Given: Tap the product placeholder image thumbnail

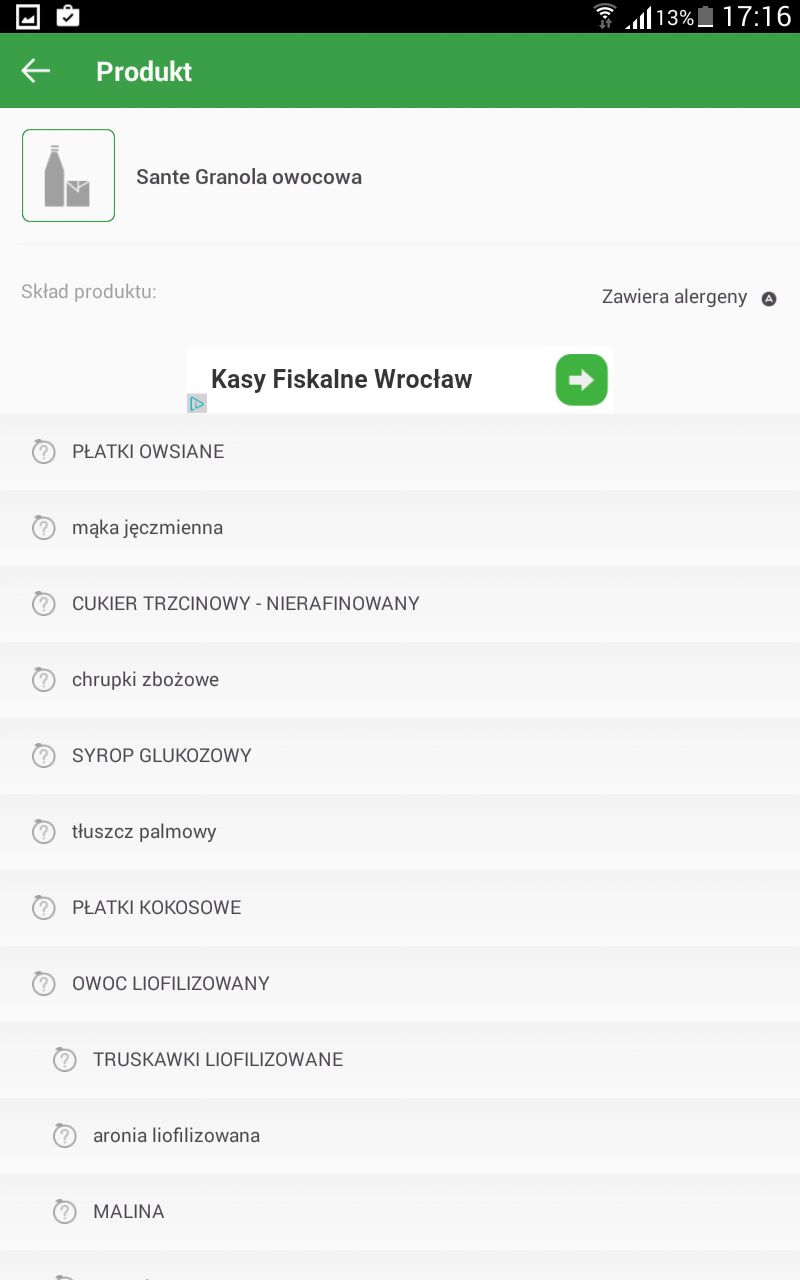Looking at the screenshot, I should 68,175.
